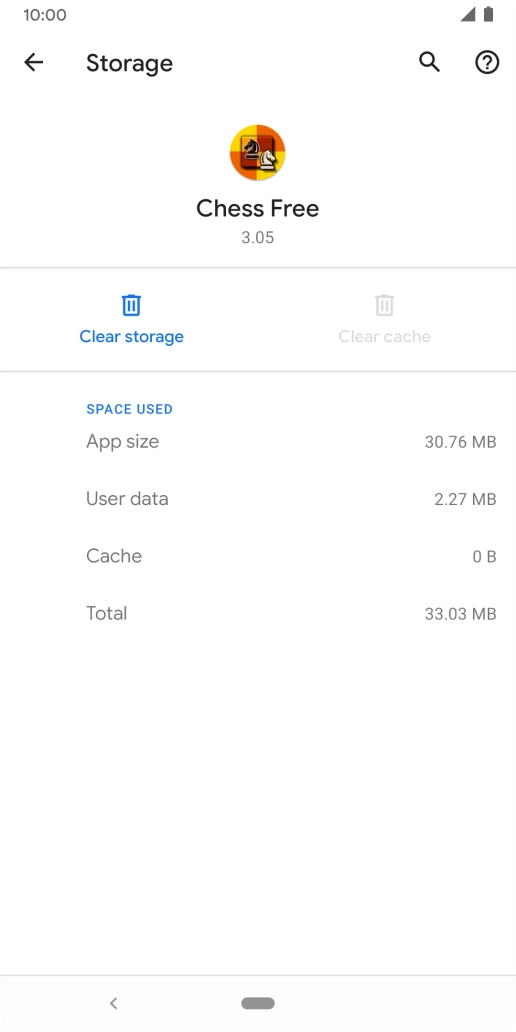Open search with magnifier icon
The width and height of the screenshot is (516, 1032).
click(x=430, y=63)
